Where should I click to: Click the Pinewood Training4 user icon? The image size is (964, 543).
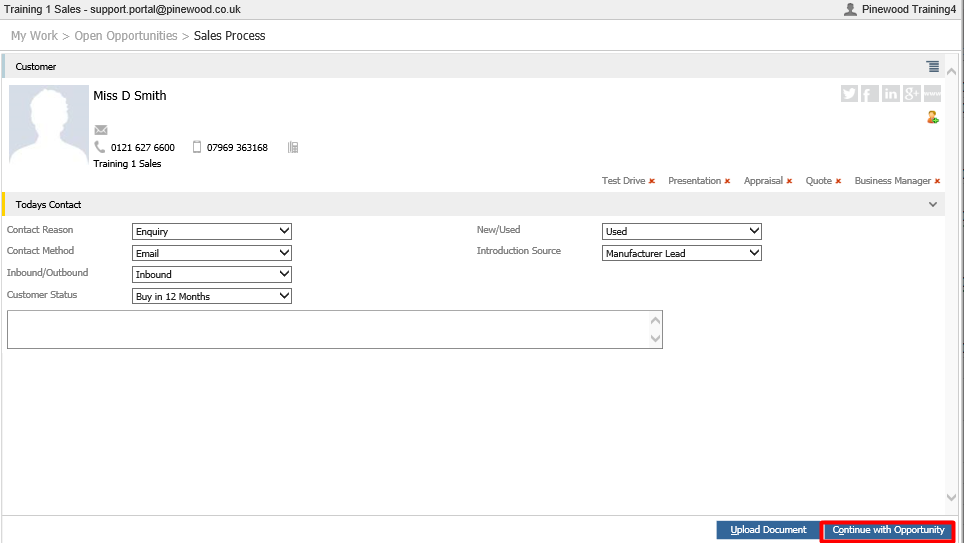(850, 9)
